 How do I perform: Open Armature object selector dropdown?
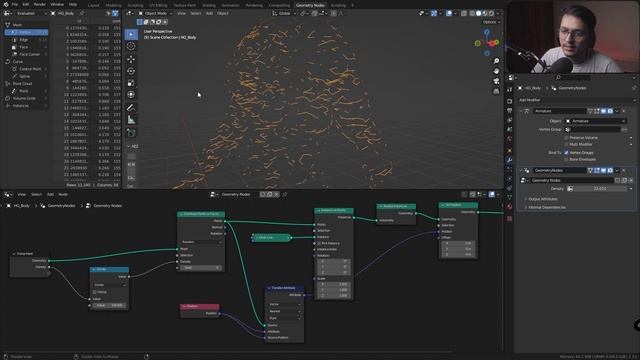click(x=596, y=121)
